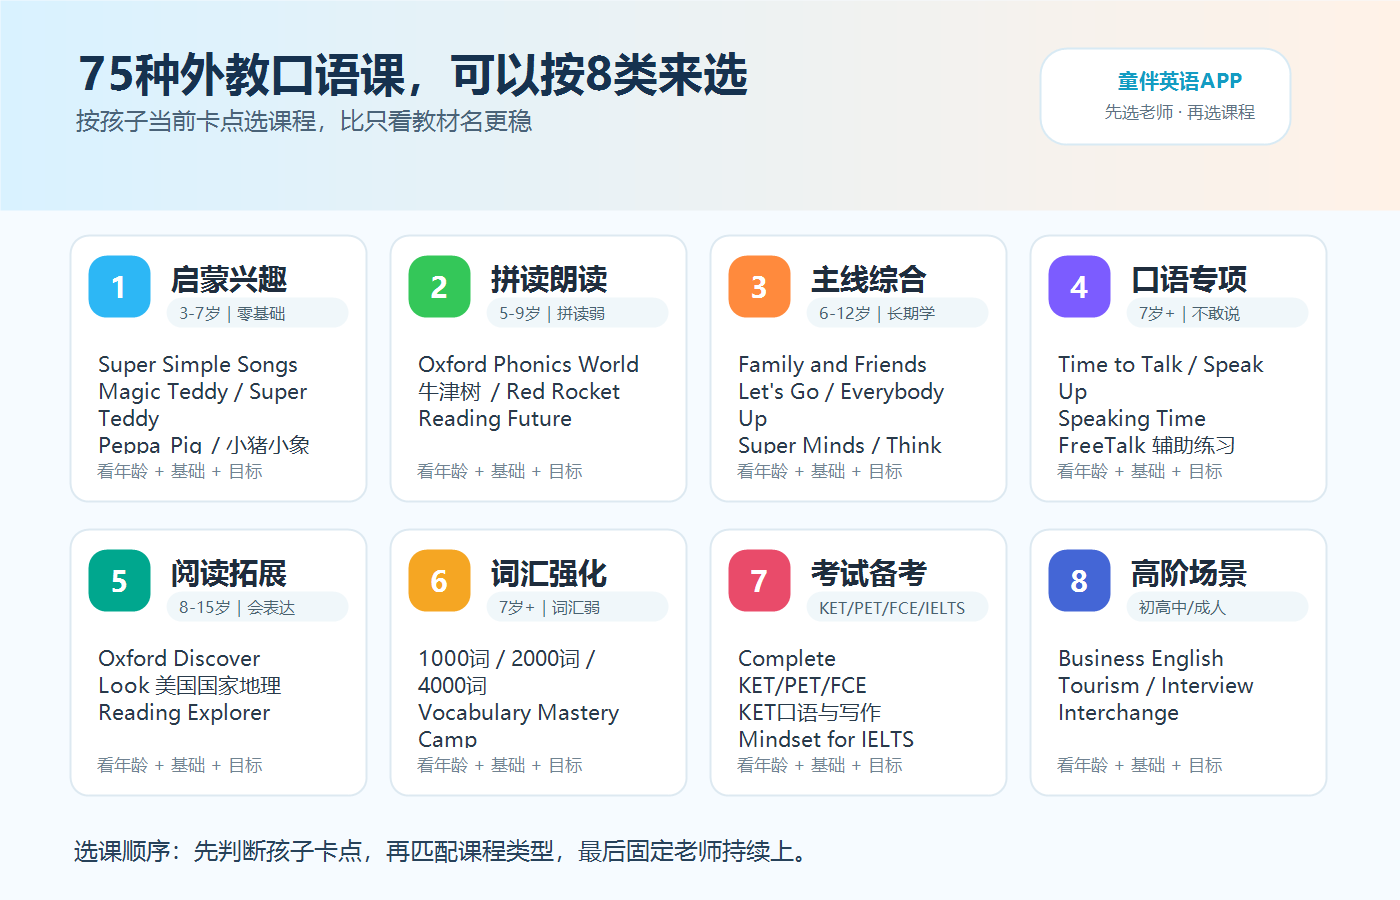The height and width of the screenshot is (900, 1400).
Task: Click the 5-9岁 | 拼读弱 tag
Action: coord(577,313)
